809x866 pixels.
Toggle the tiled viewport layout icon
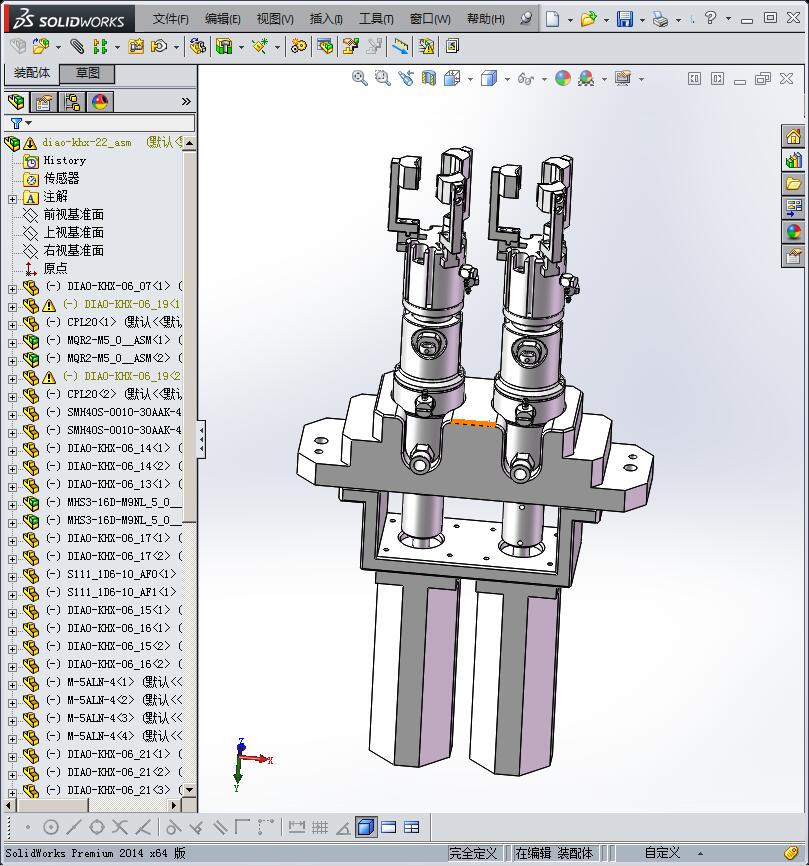411,827
